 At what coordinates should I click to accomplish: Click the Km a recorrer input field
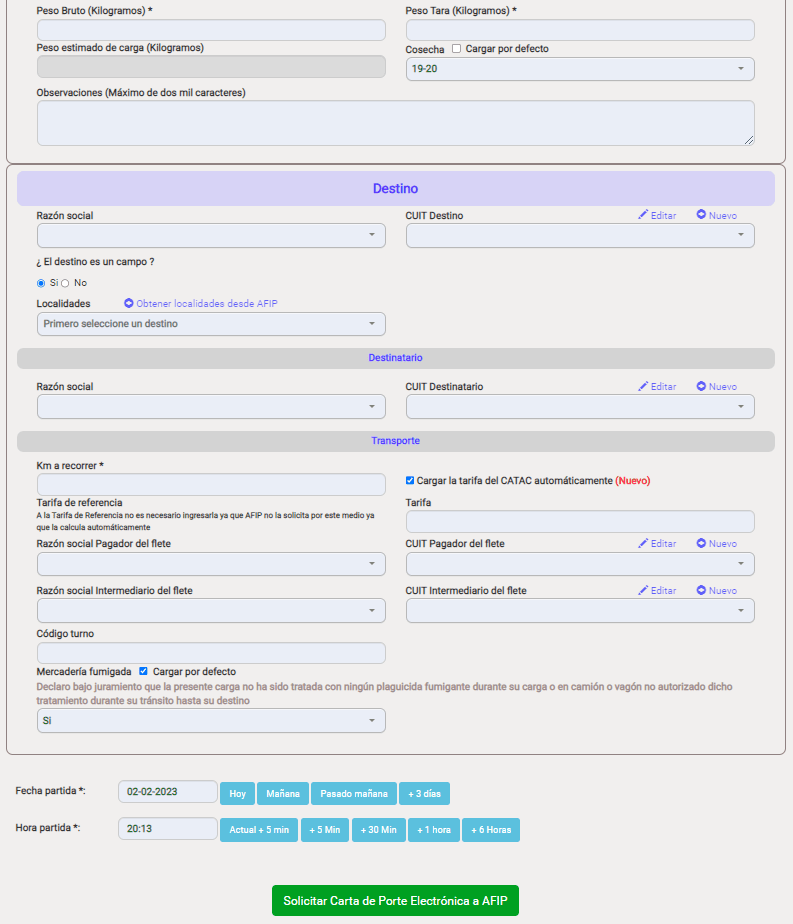point(211,484)
